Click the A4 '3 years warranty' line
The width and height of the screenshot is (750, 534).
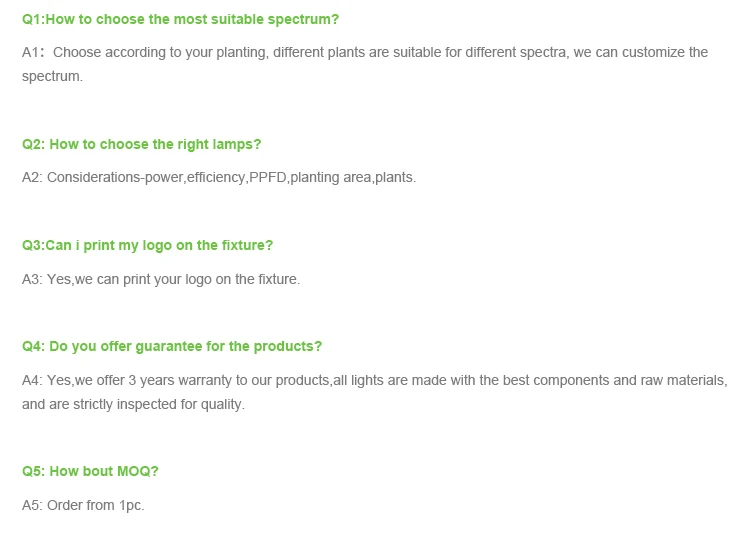375,380
